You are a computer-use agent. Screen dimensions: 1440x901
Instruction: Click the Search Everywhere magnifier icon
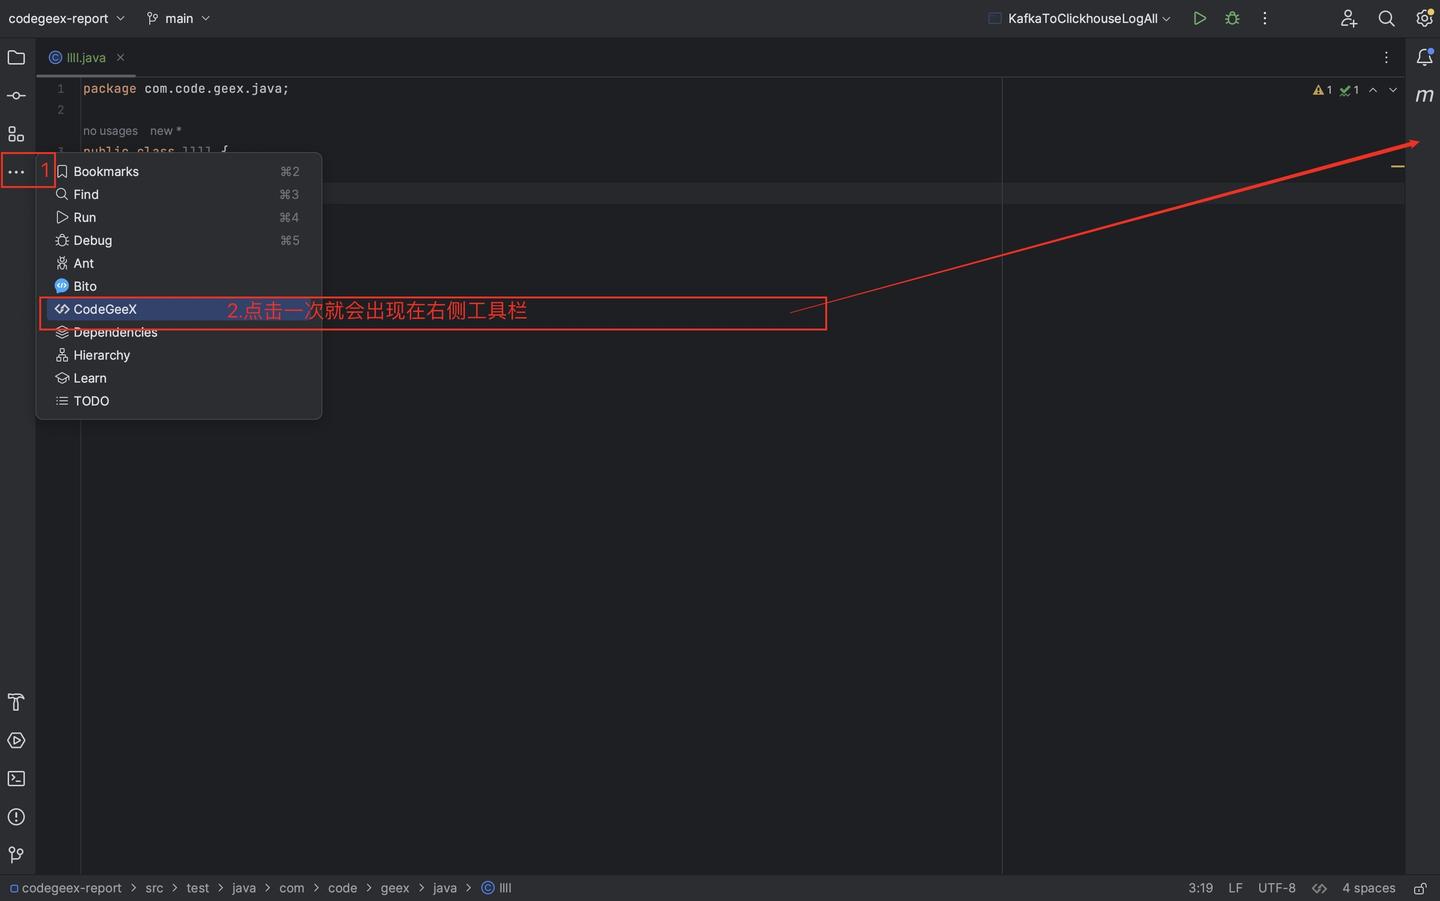coord(1386,18)
